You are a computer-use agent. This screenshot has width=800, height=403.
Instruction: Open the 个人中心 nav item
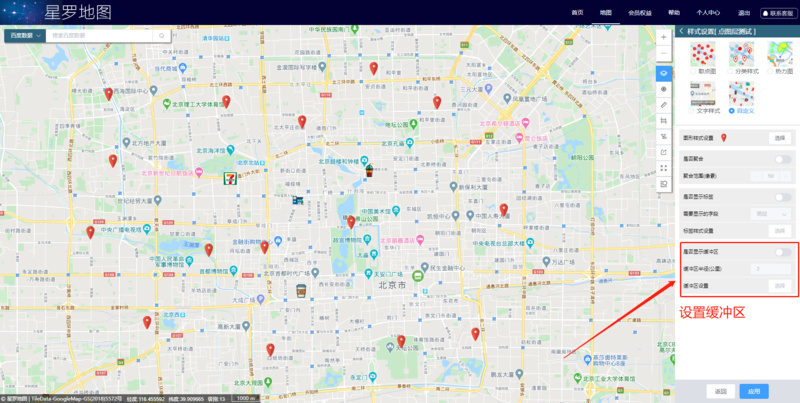point(708,13)
